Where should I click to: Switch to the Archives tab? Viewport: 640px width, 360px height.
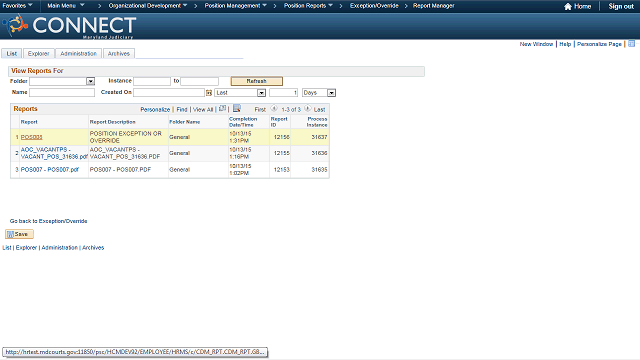click(x=119, y=53)
